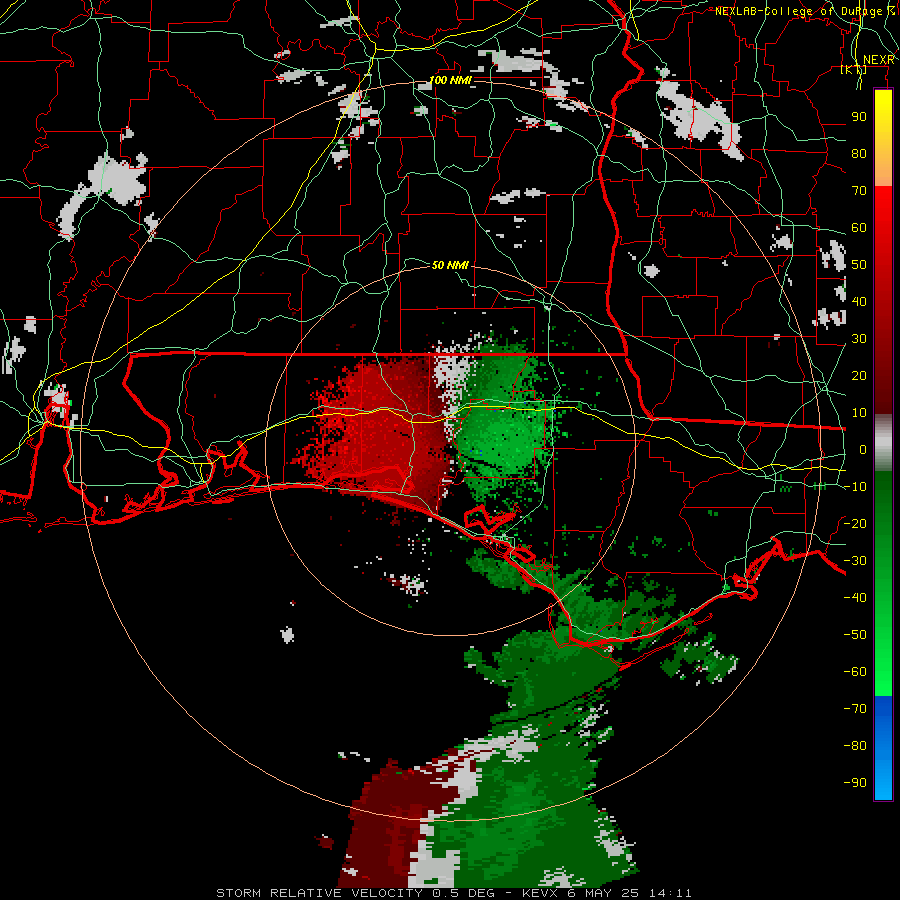Image resolution: width=900 pixels, height=900 pixels.
Task: Click the positive 60 value on the velocity scale
Action: [859, 228]
